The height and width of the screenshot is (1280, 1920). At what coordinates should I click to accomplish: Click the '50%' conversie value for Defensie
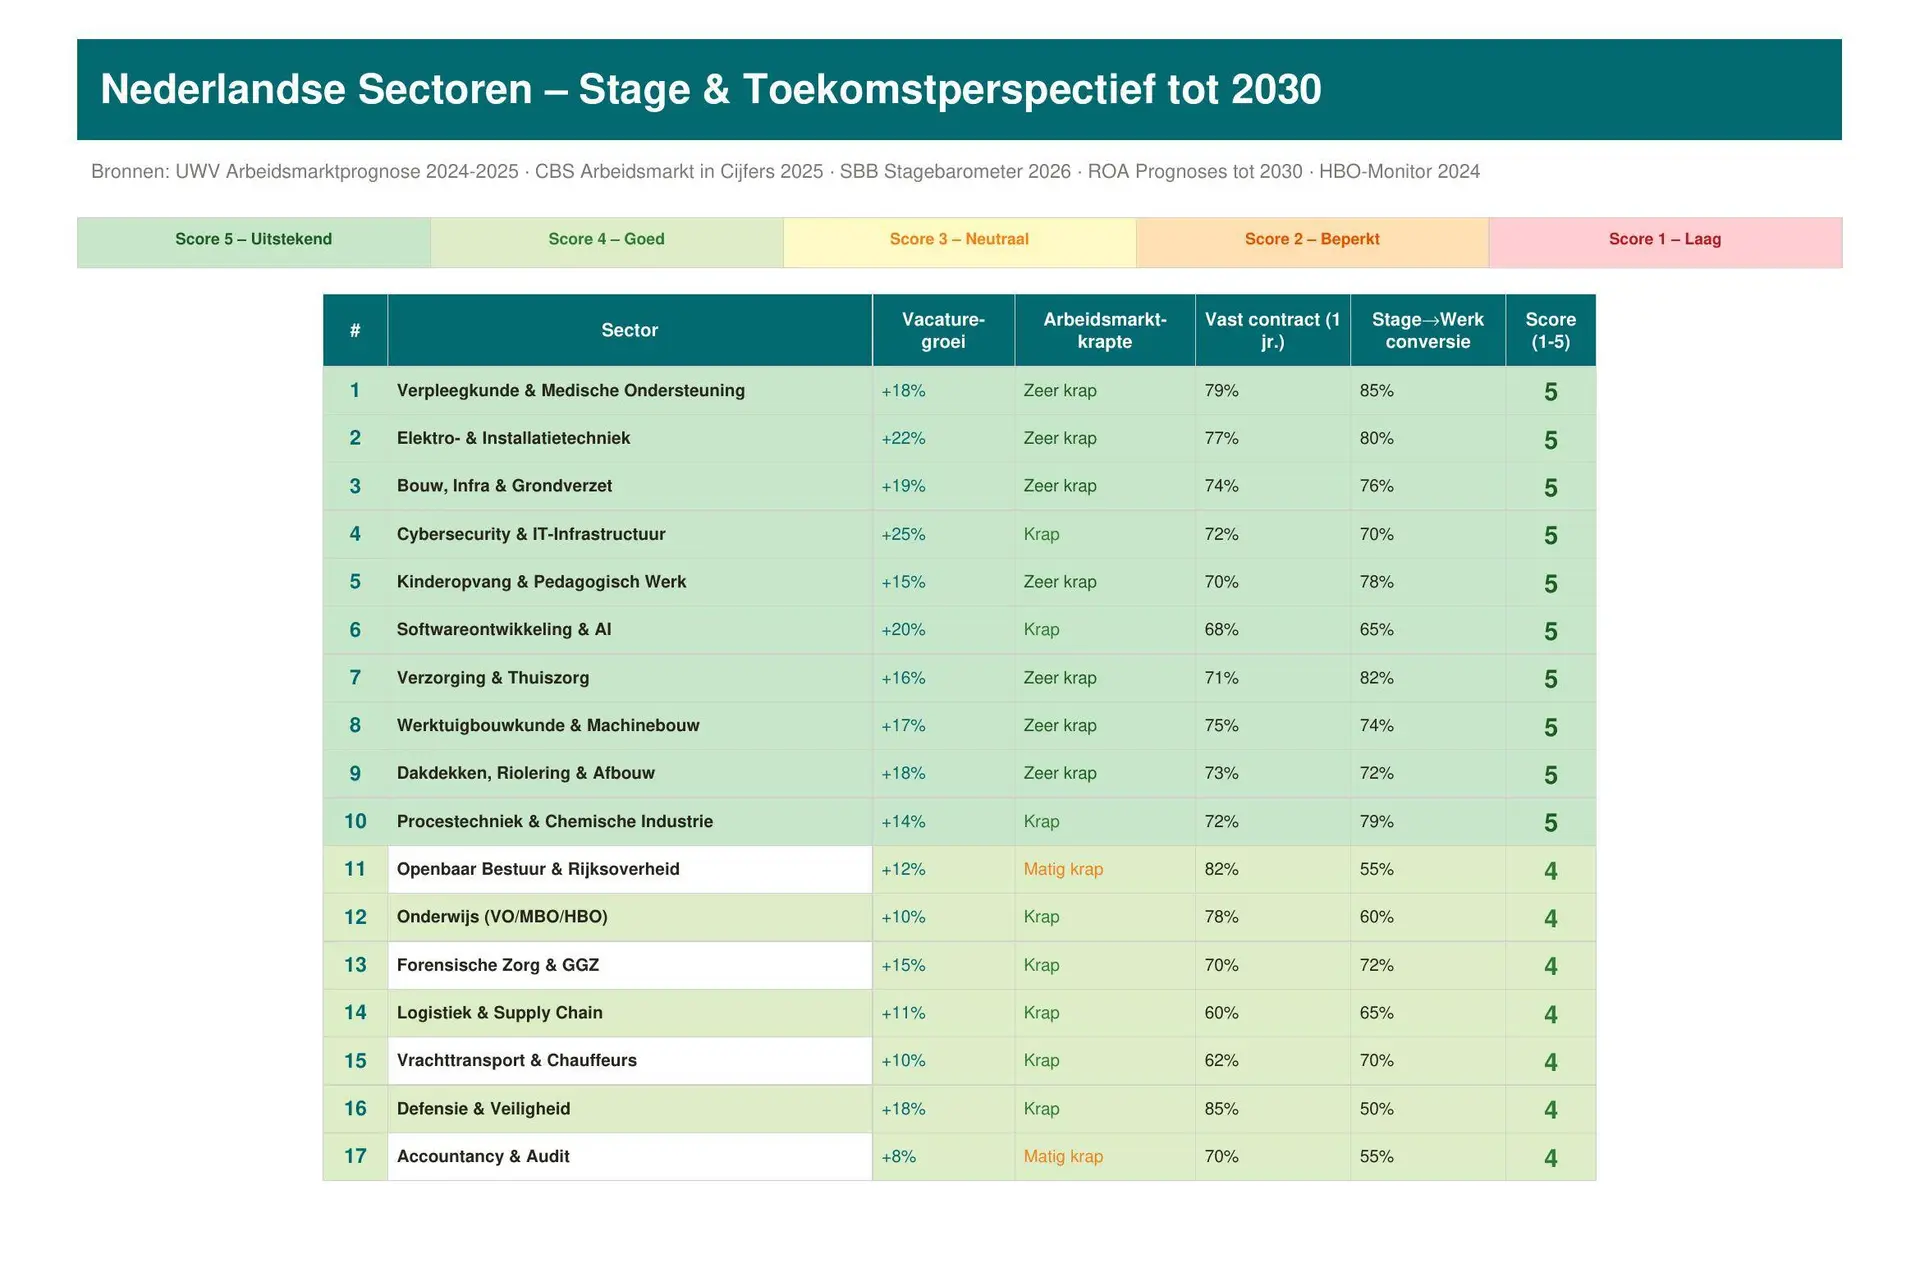(1376, 1109)
